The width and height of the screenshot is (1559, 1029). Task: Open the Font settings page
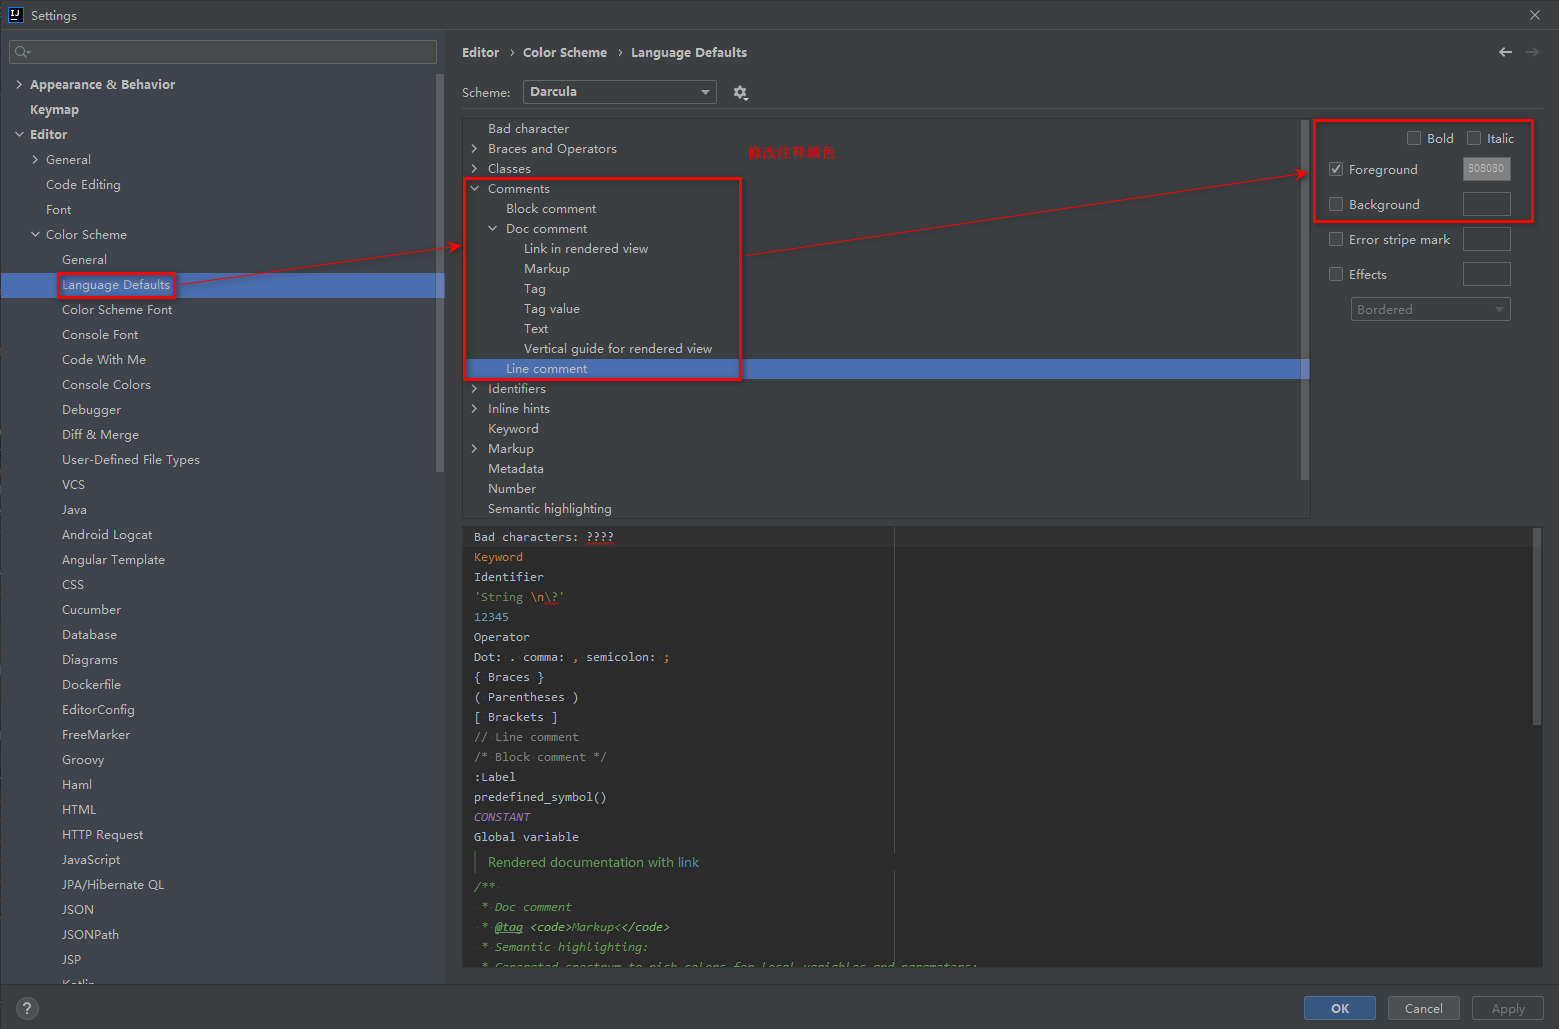(x=58, y=210)
